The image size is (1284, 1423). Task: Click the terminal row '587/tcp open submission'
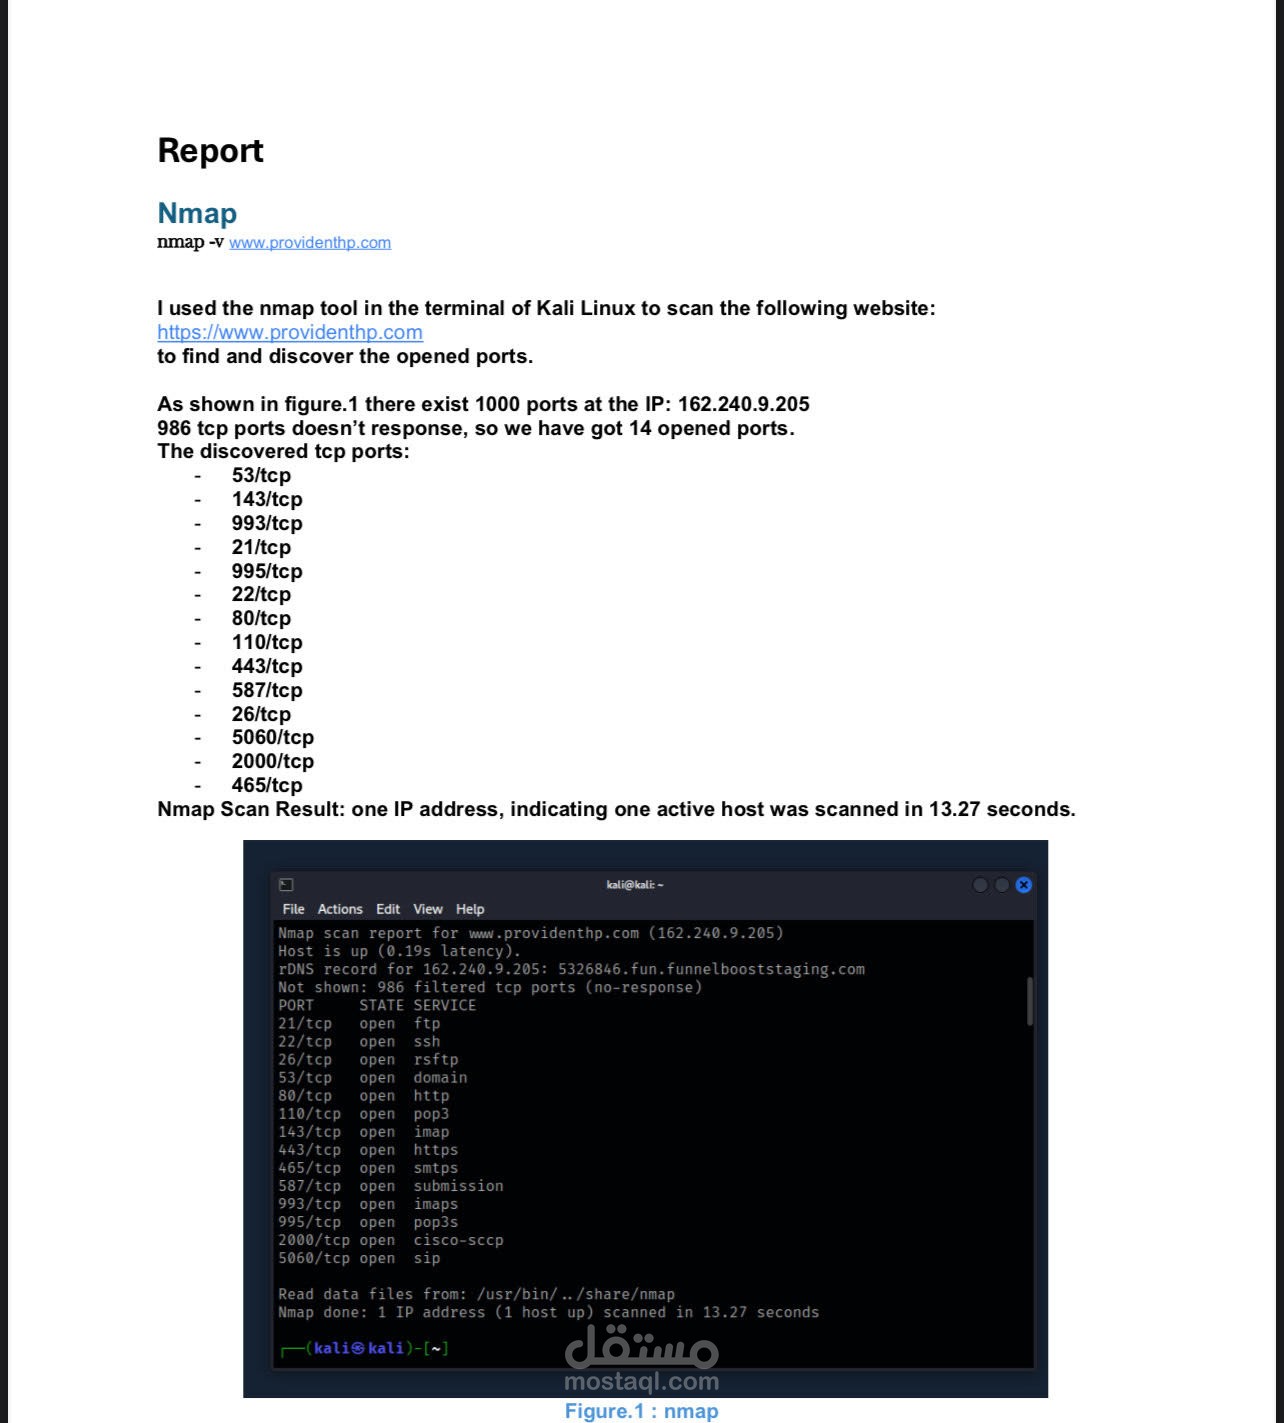pos(391,1185)
